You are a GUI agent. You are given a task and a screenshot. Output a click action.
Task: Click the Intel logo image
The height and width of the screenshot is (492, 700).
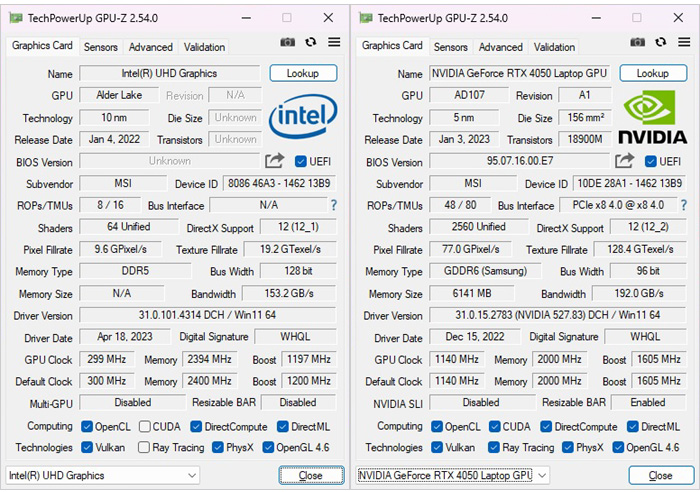(x=303, y=116)
